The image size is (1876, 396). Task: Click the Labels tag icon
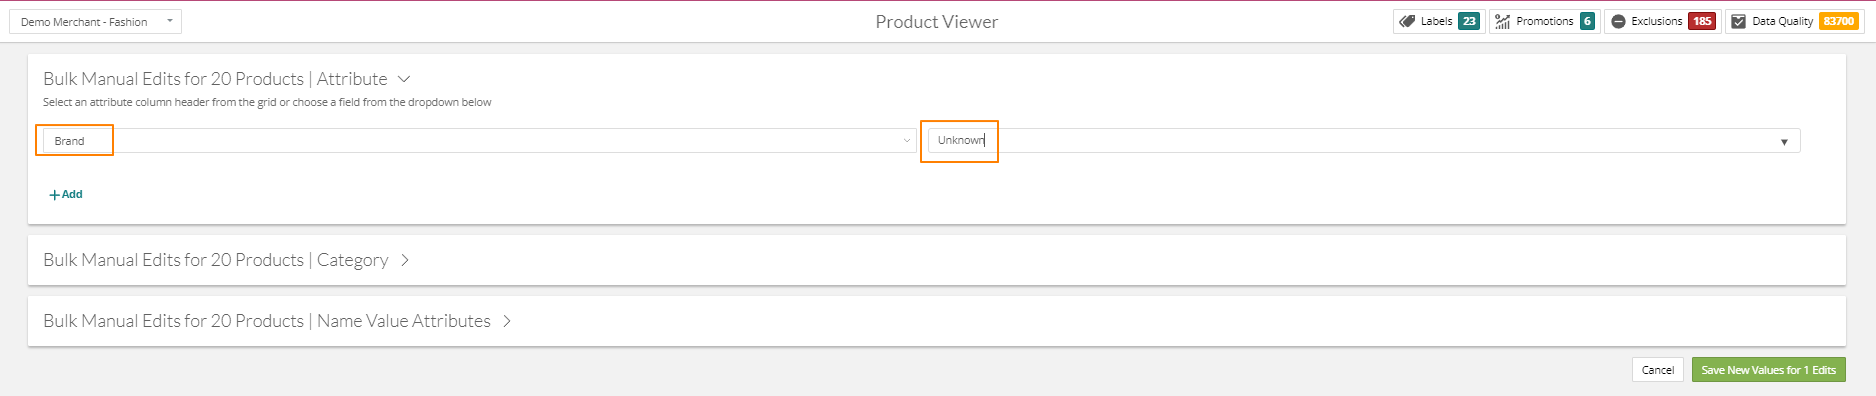pos(1407,21)
